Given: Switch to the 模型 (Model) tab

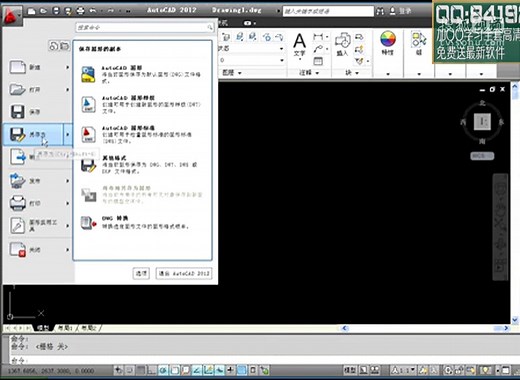Looking at the screenshot, I should (43, 328).
